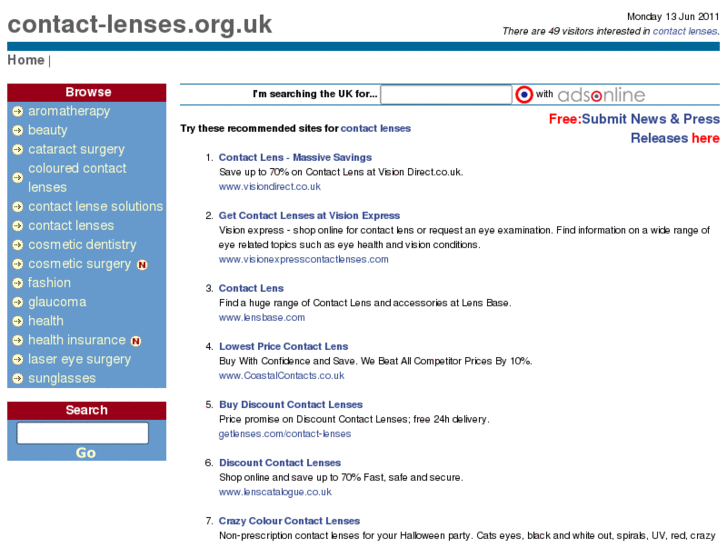The width and height of the screenshot is (727, 545).
Task: Click the arrow icon beside cosmetic surgery
Action: pyautogui.click(x=18, y=264)
